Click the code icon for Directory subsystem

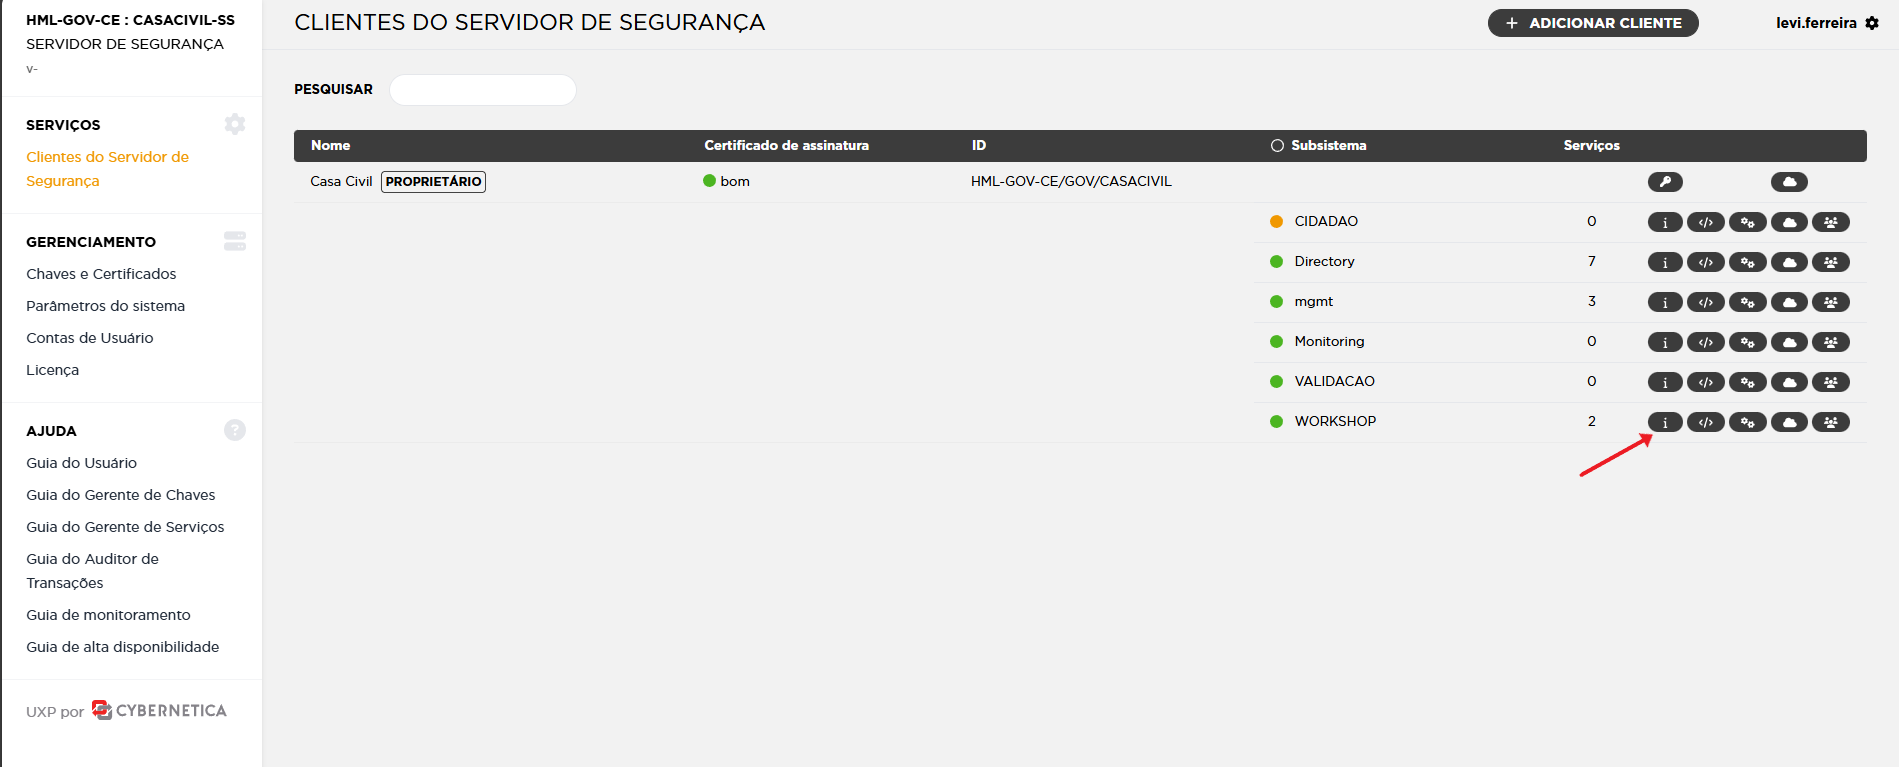coord(1705,262)
